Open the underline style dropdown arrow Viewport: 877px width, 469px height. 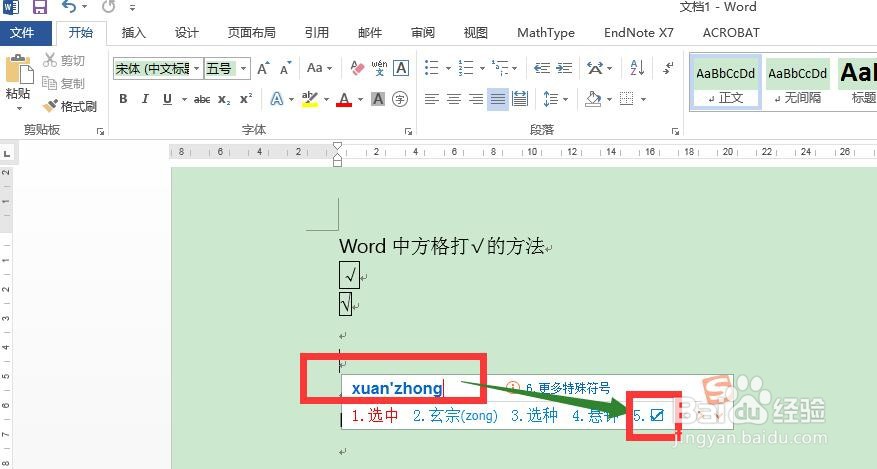(184, 100)
